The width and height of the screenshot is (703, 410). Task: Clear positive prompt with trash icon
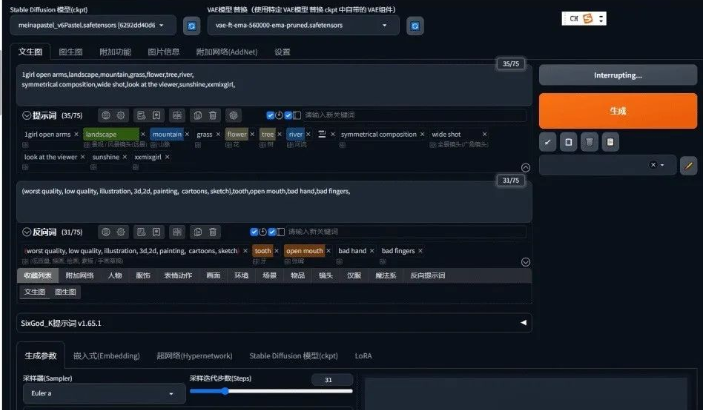click(213, 115)
